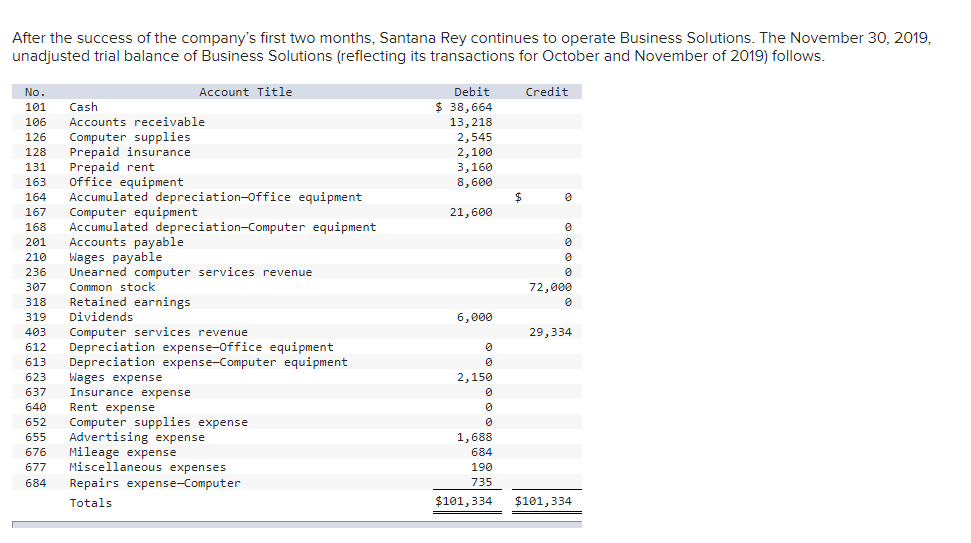Click the horizontal scrollbar below the table
This screenshot has height=543, width=971.
297,524
